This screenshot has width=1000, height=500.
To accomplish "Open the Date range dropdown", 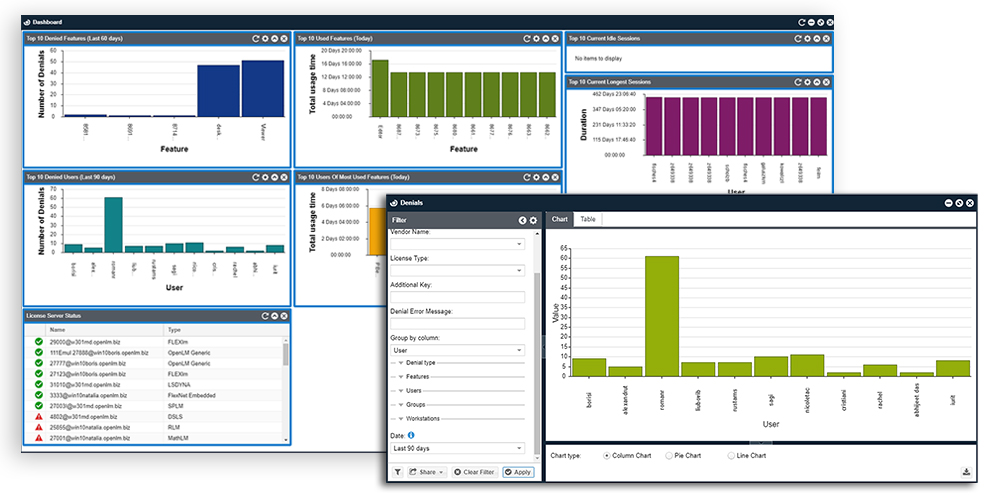I will [x=457, y=449].
